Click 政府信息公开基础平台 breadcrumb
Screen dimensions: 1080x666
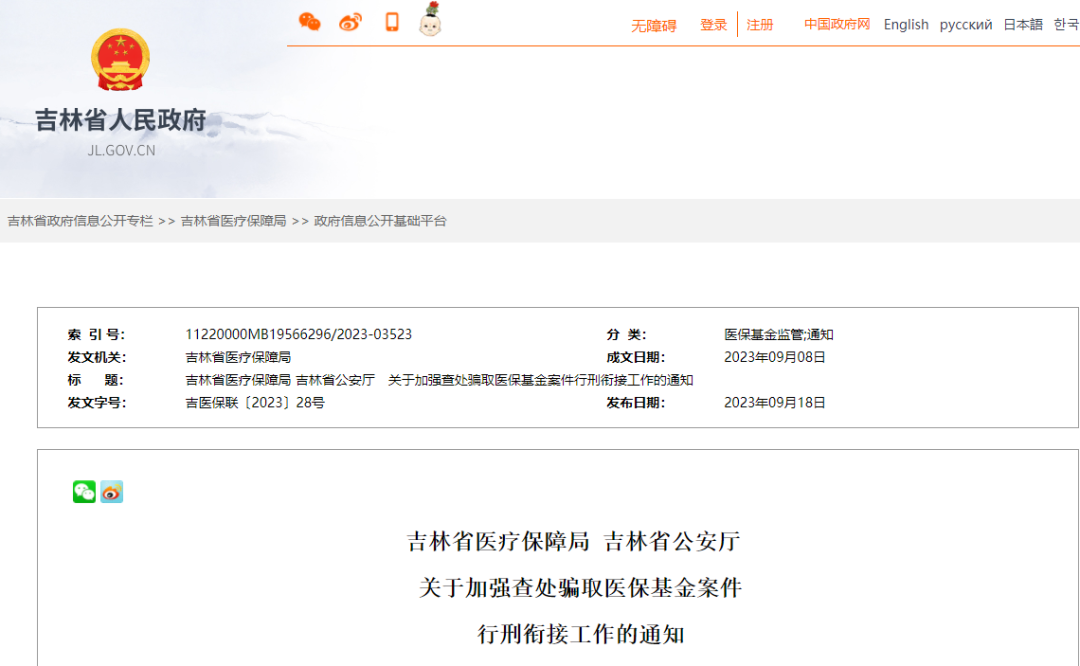pos(380,221)
